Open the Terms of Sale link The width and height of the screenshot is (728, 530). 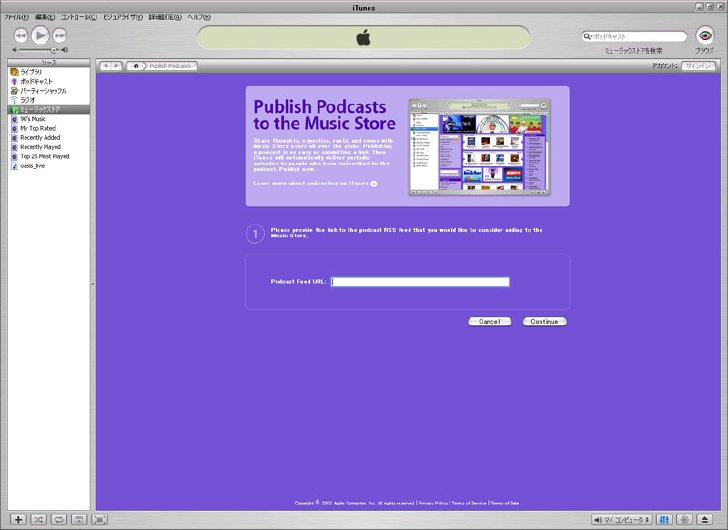pos(505,503)
